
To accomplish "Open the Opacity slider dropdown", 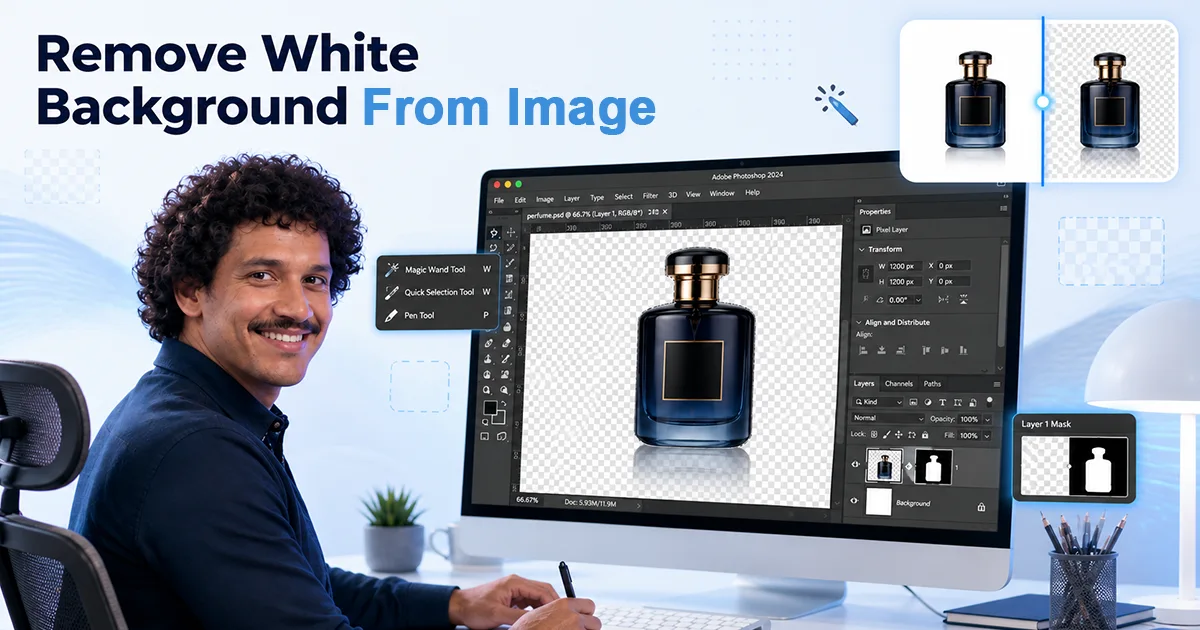I will (988, 420).
